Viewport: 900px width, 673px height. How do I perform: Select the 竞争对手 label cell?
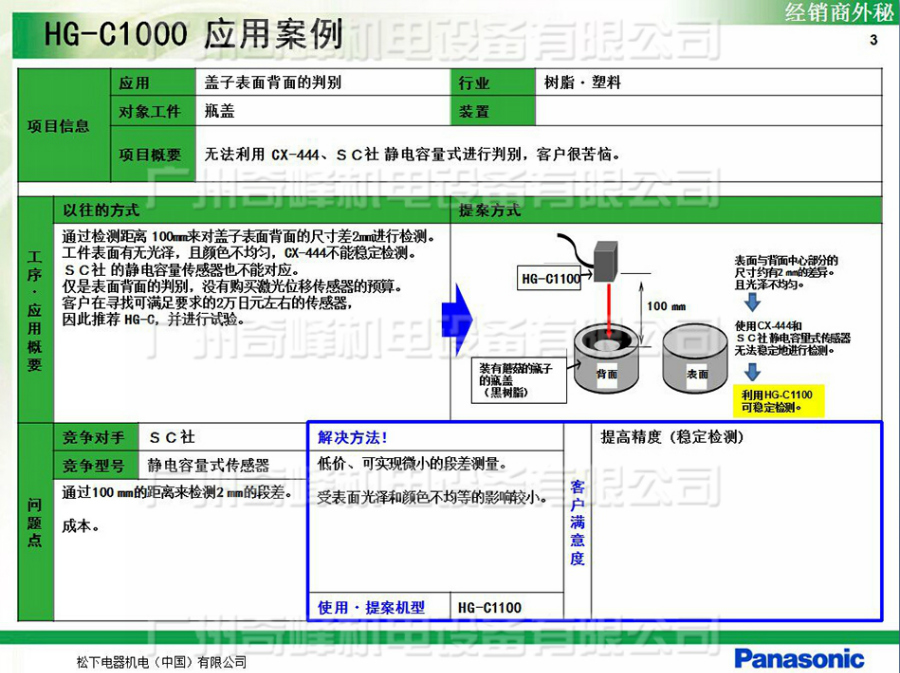coord(95,437)
